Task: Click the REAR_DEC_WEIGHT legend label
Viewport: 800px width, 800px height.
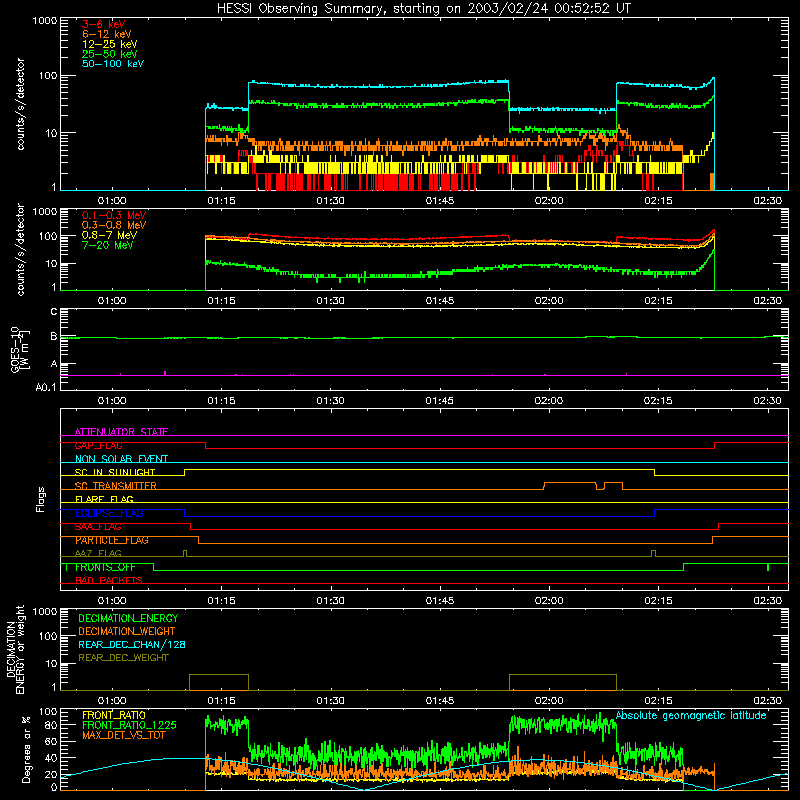Action: click(123, 658)
